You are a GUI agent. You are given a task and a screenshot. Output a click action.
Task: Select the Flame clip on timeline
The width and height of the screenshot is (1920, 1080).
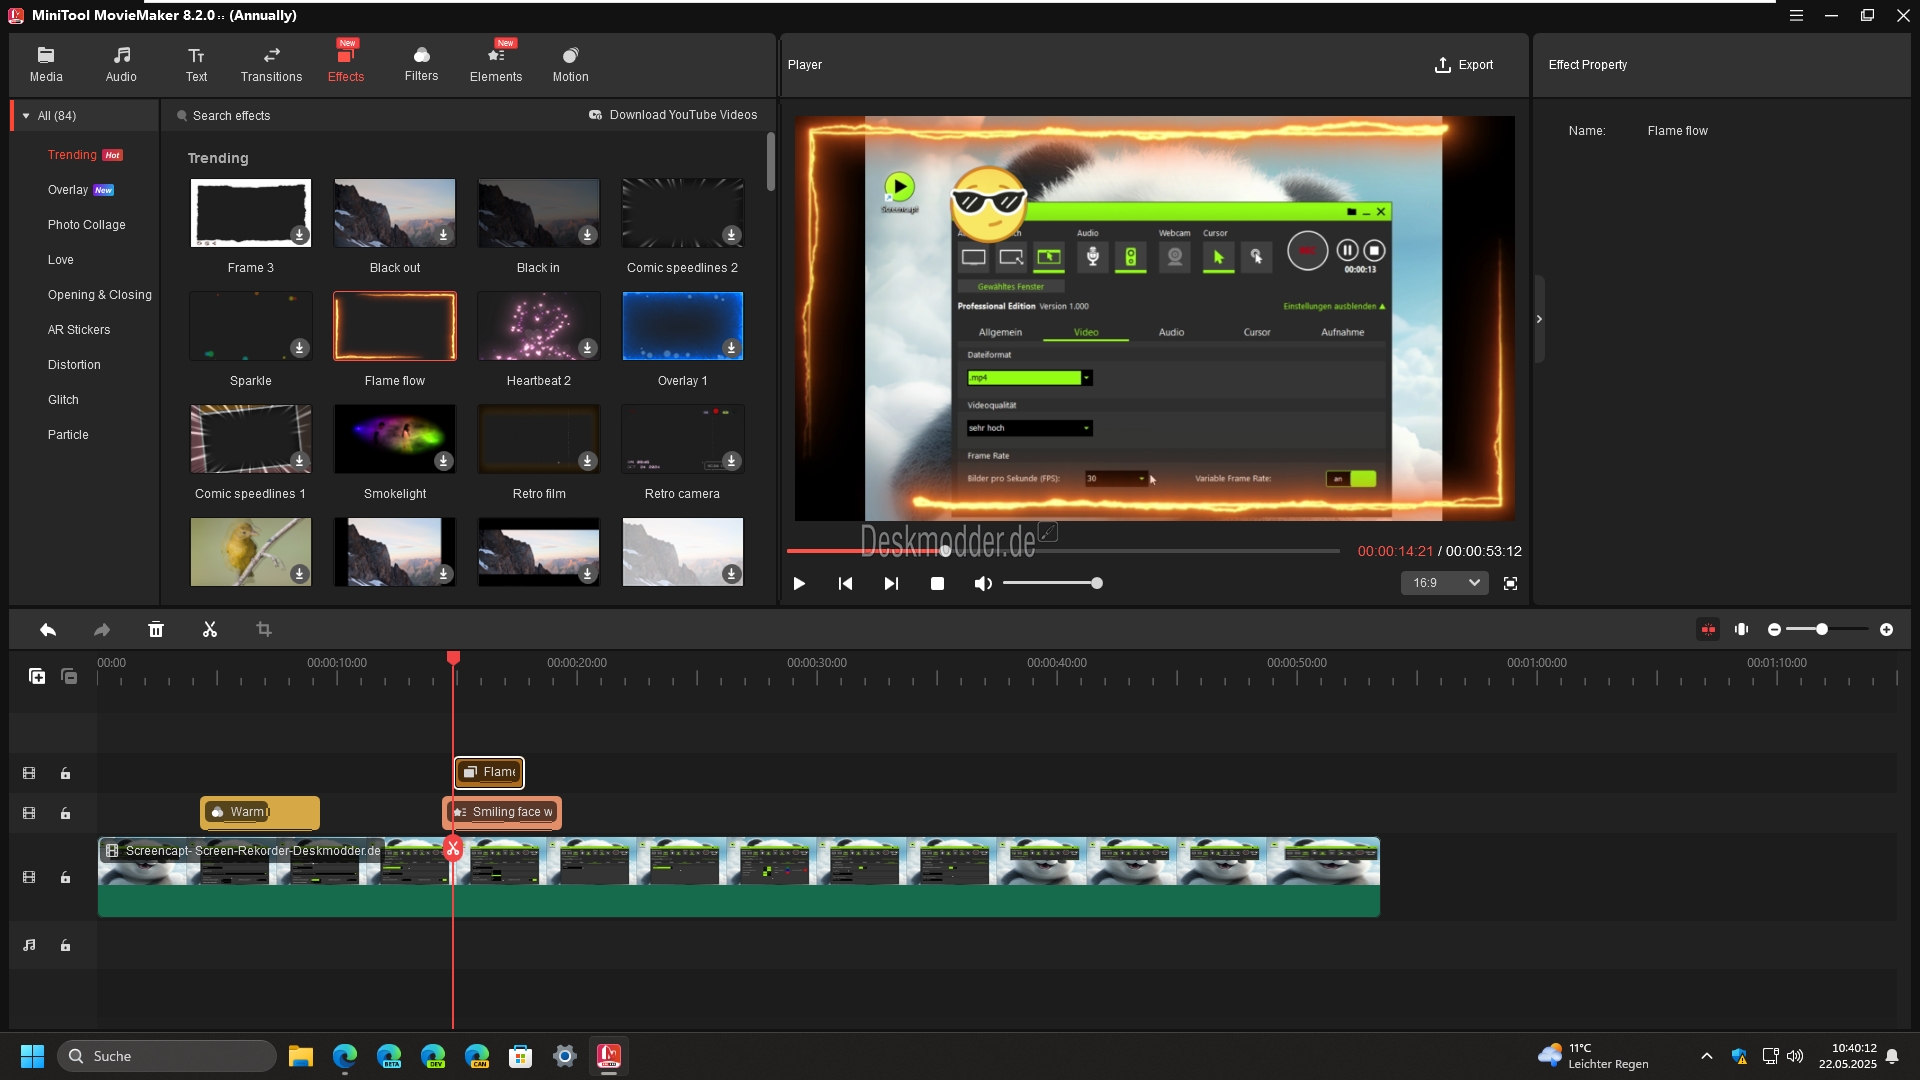[489, 772]
